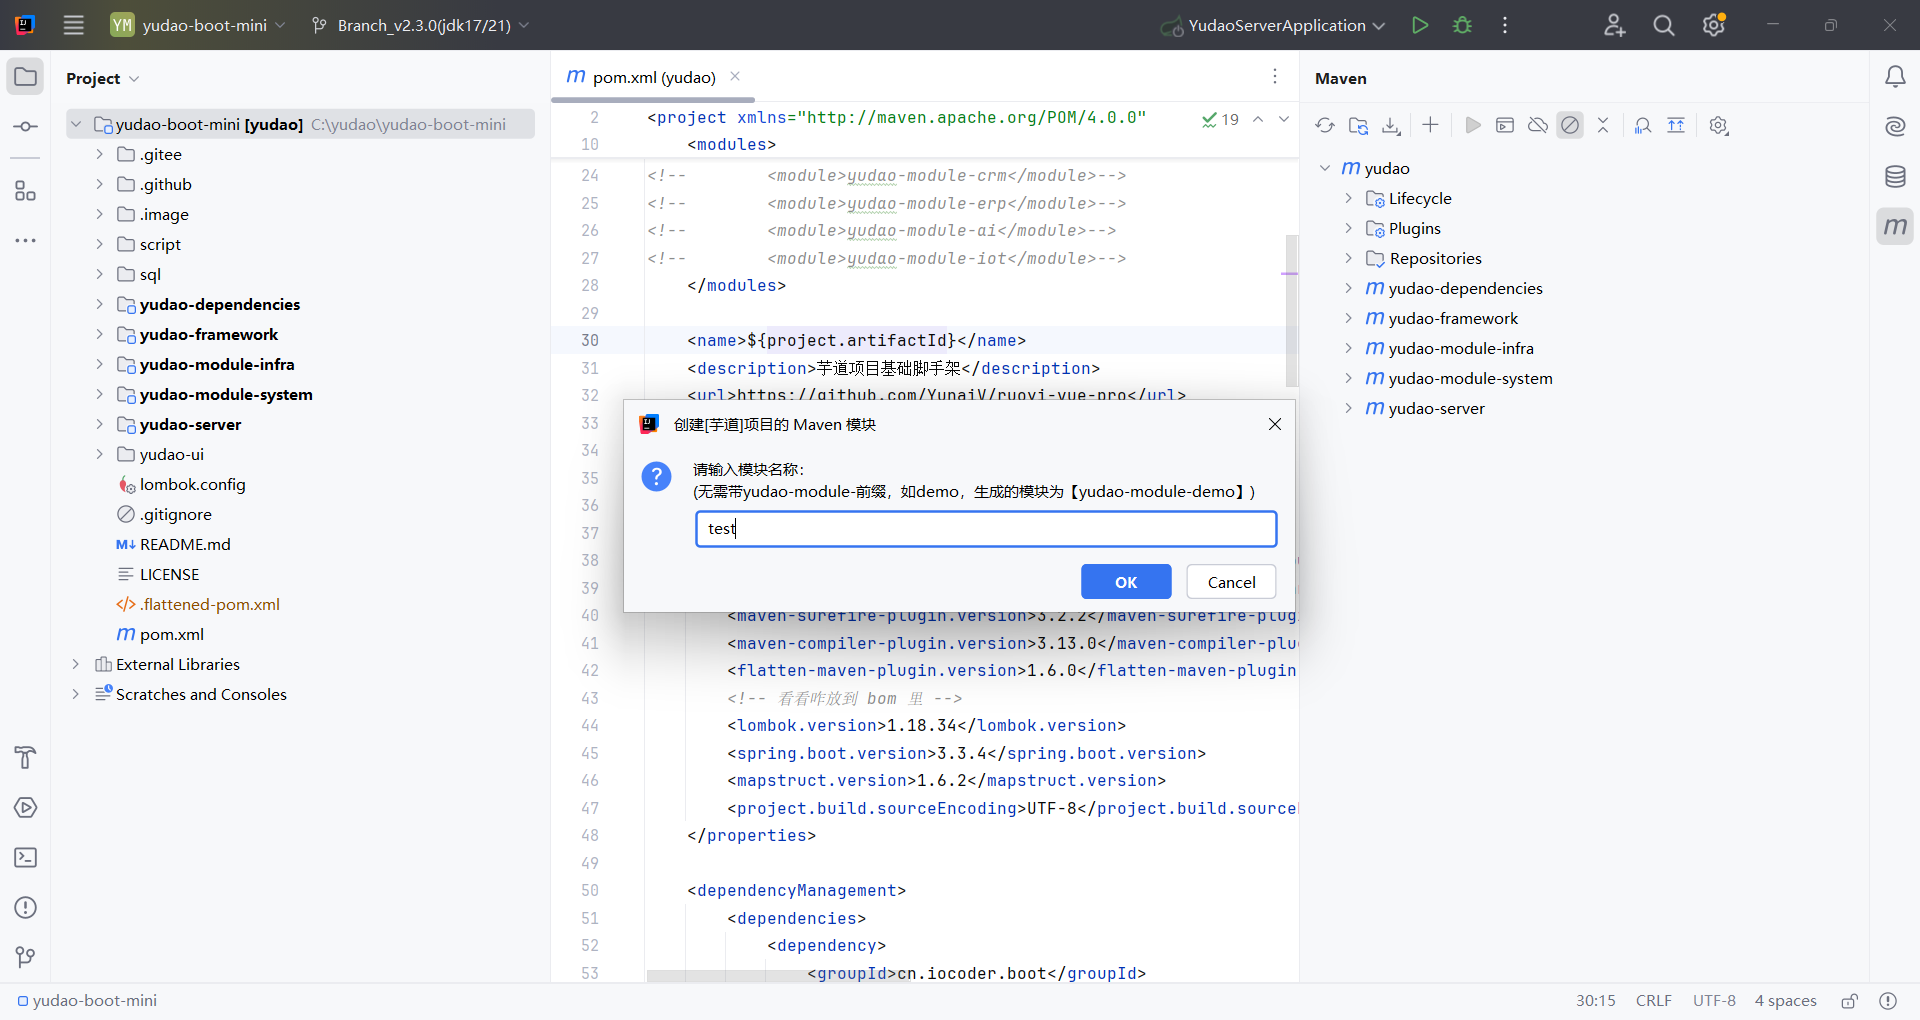Image resolution: width=1920 pixels, height=1020 pixels.
Task: Open the yudao-boot-mini project dropdown
Action: pyautogui.click(x=198, y=25)
